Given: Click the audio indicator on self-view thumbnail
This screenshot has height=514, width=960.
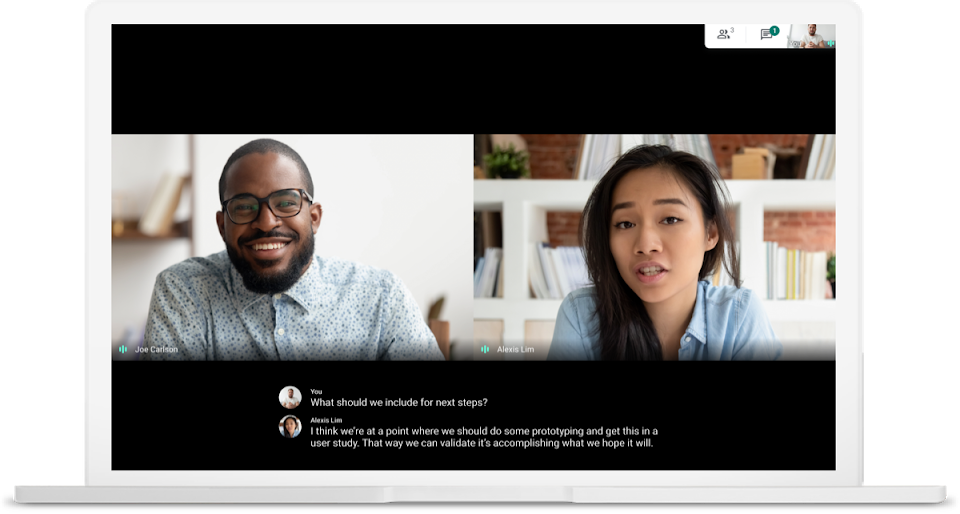Looking at the screenshot, I should (x=829, y=44).
